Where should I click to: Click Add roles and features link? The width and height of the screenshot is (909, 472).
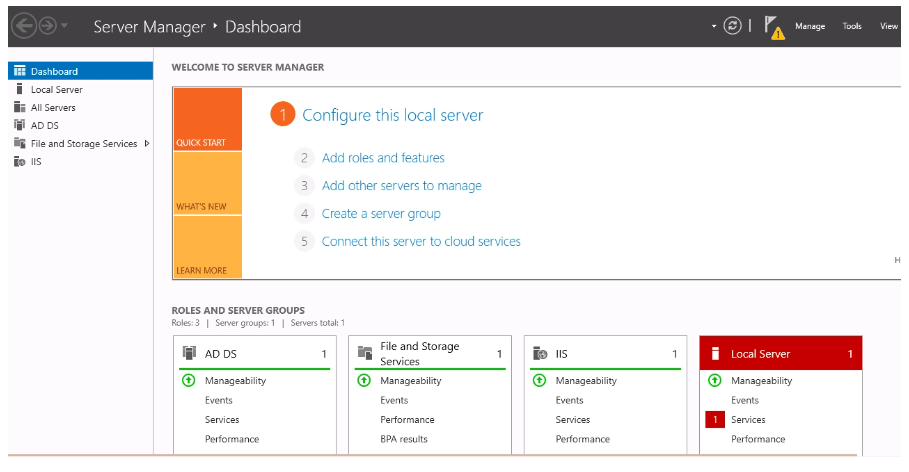point(383,158)
